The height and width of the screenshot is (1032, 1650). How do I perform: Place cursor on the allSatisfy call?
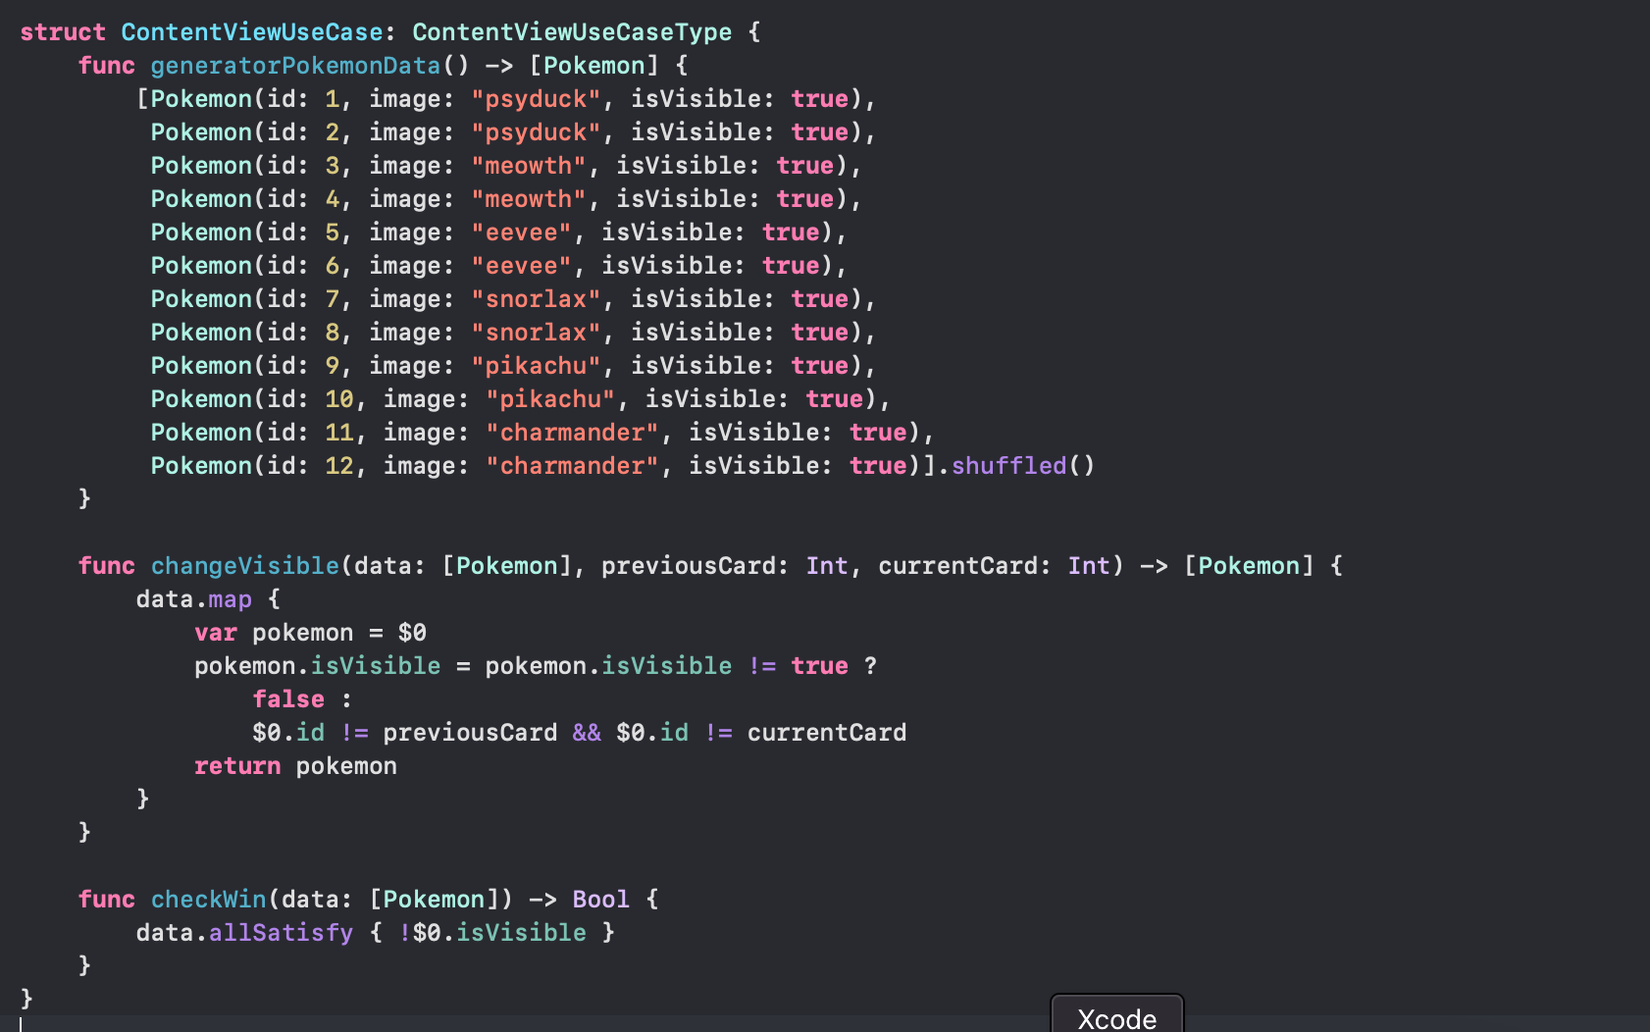280,933
